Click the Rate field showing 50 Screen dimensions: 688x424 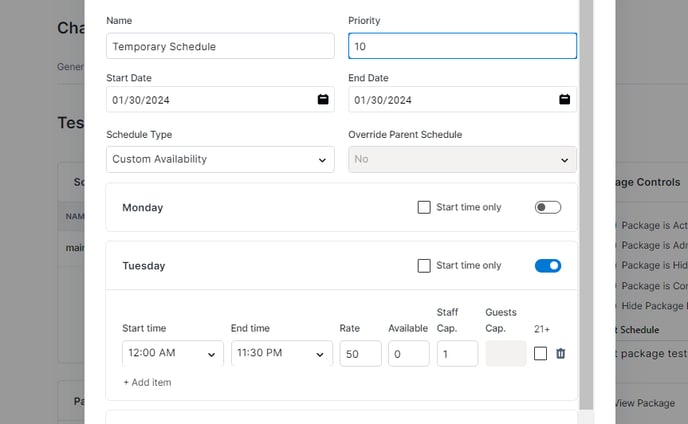360,353
